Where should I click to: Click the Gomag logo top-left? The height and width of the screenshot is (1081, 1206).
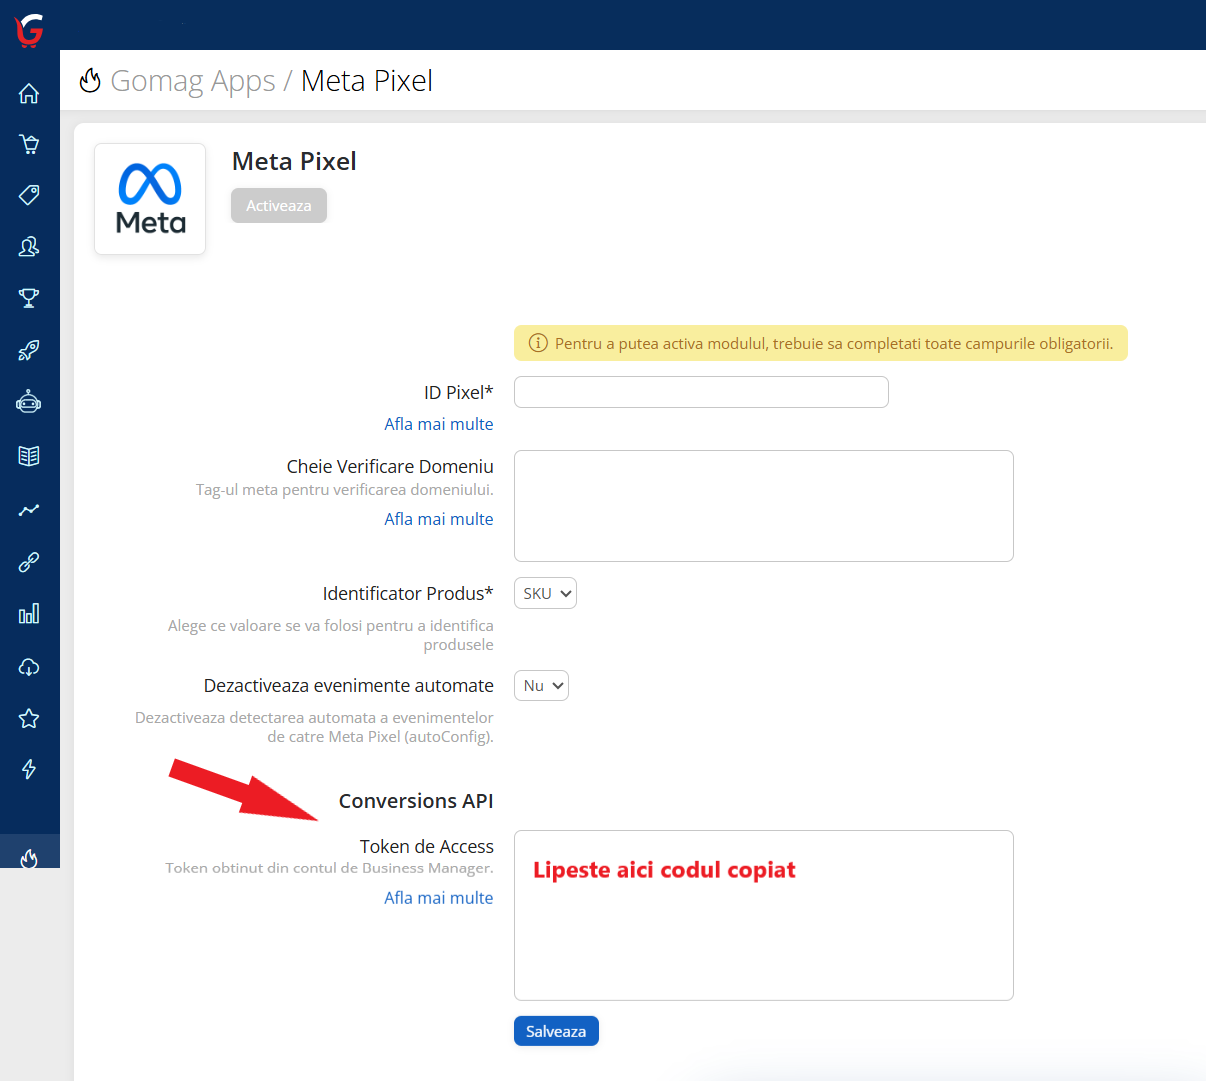pos(28,29)
